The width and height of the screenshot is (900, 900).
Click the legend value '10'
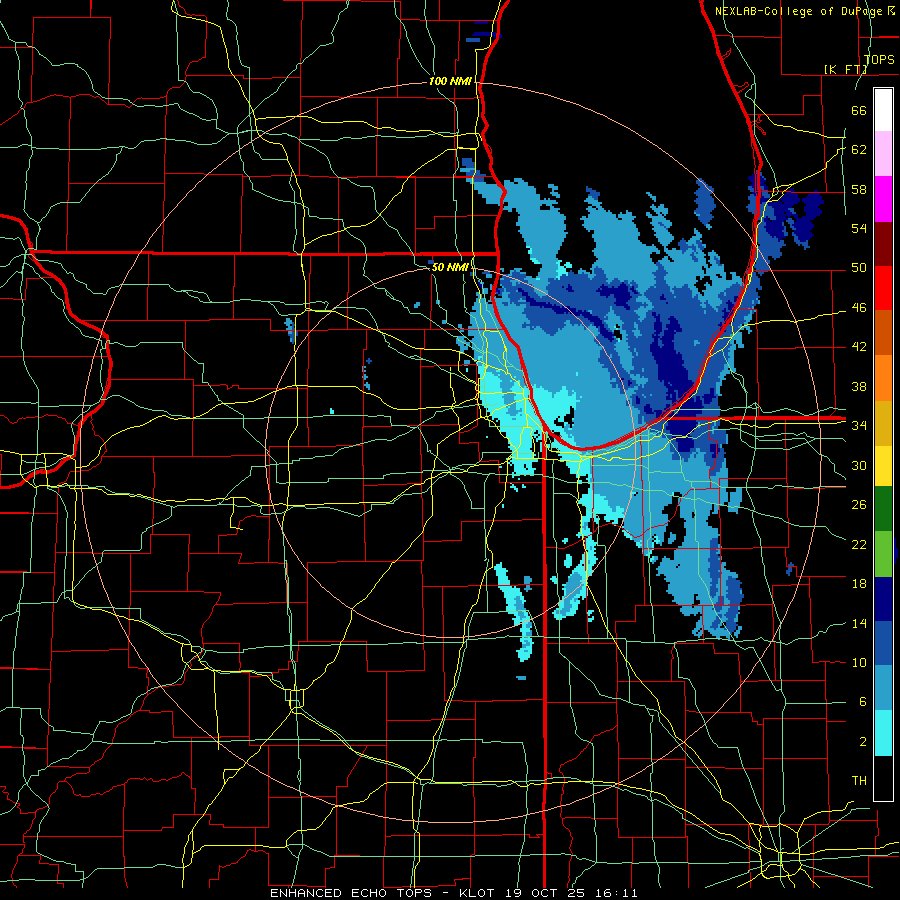pyautogui.click(x=859, y=663)
